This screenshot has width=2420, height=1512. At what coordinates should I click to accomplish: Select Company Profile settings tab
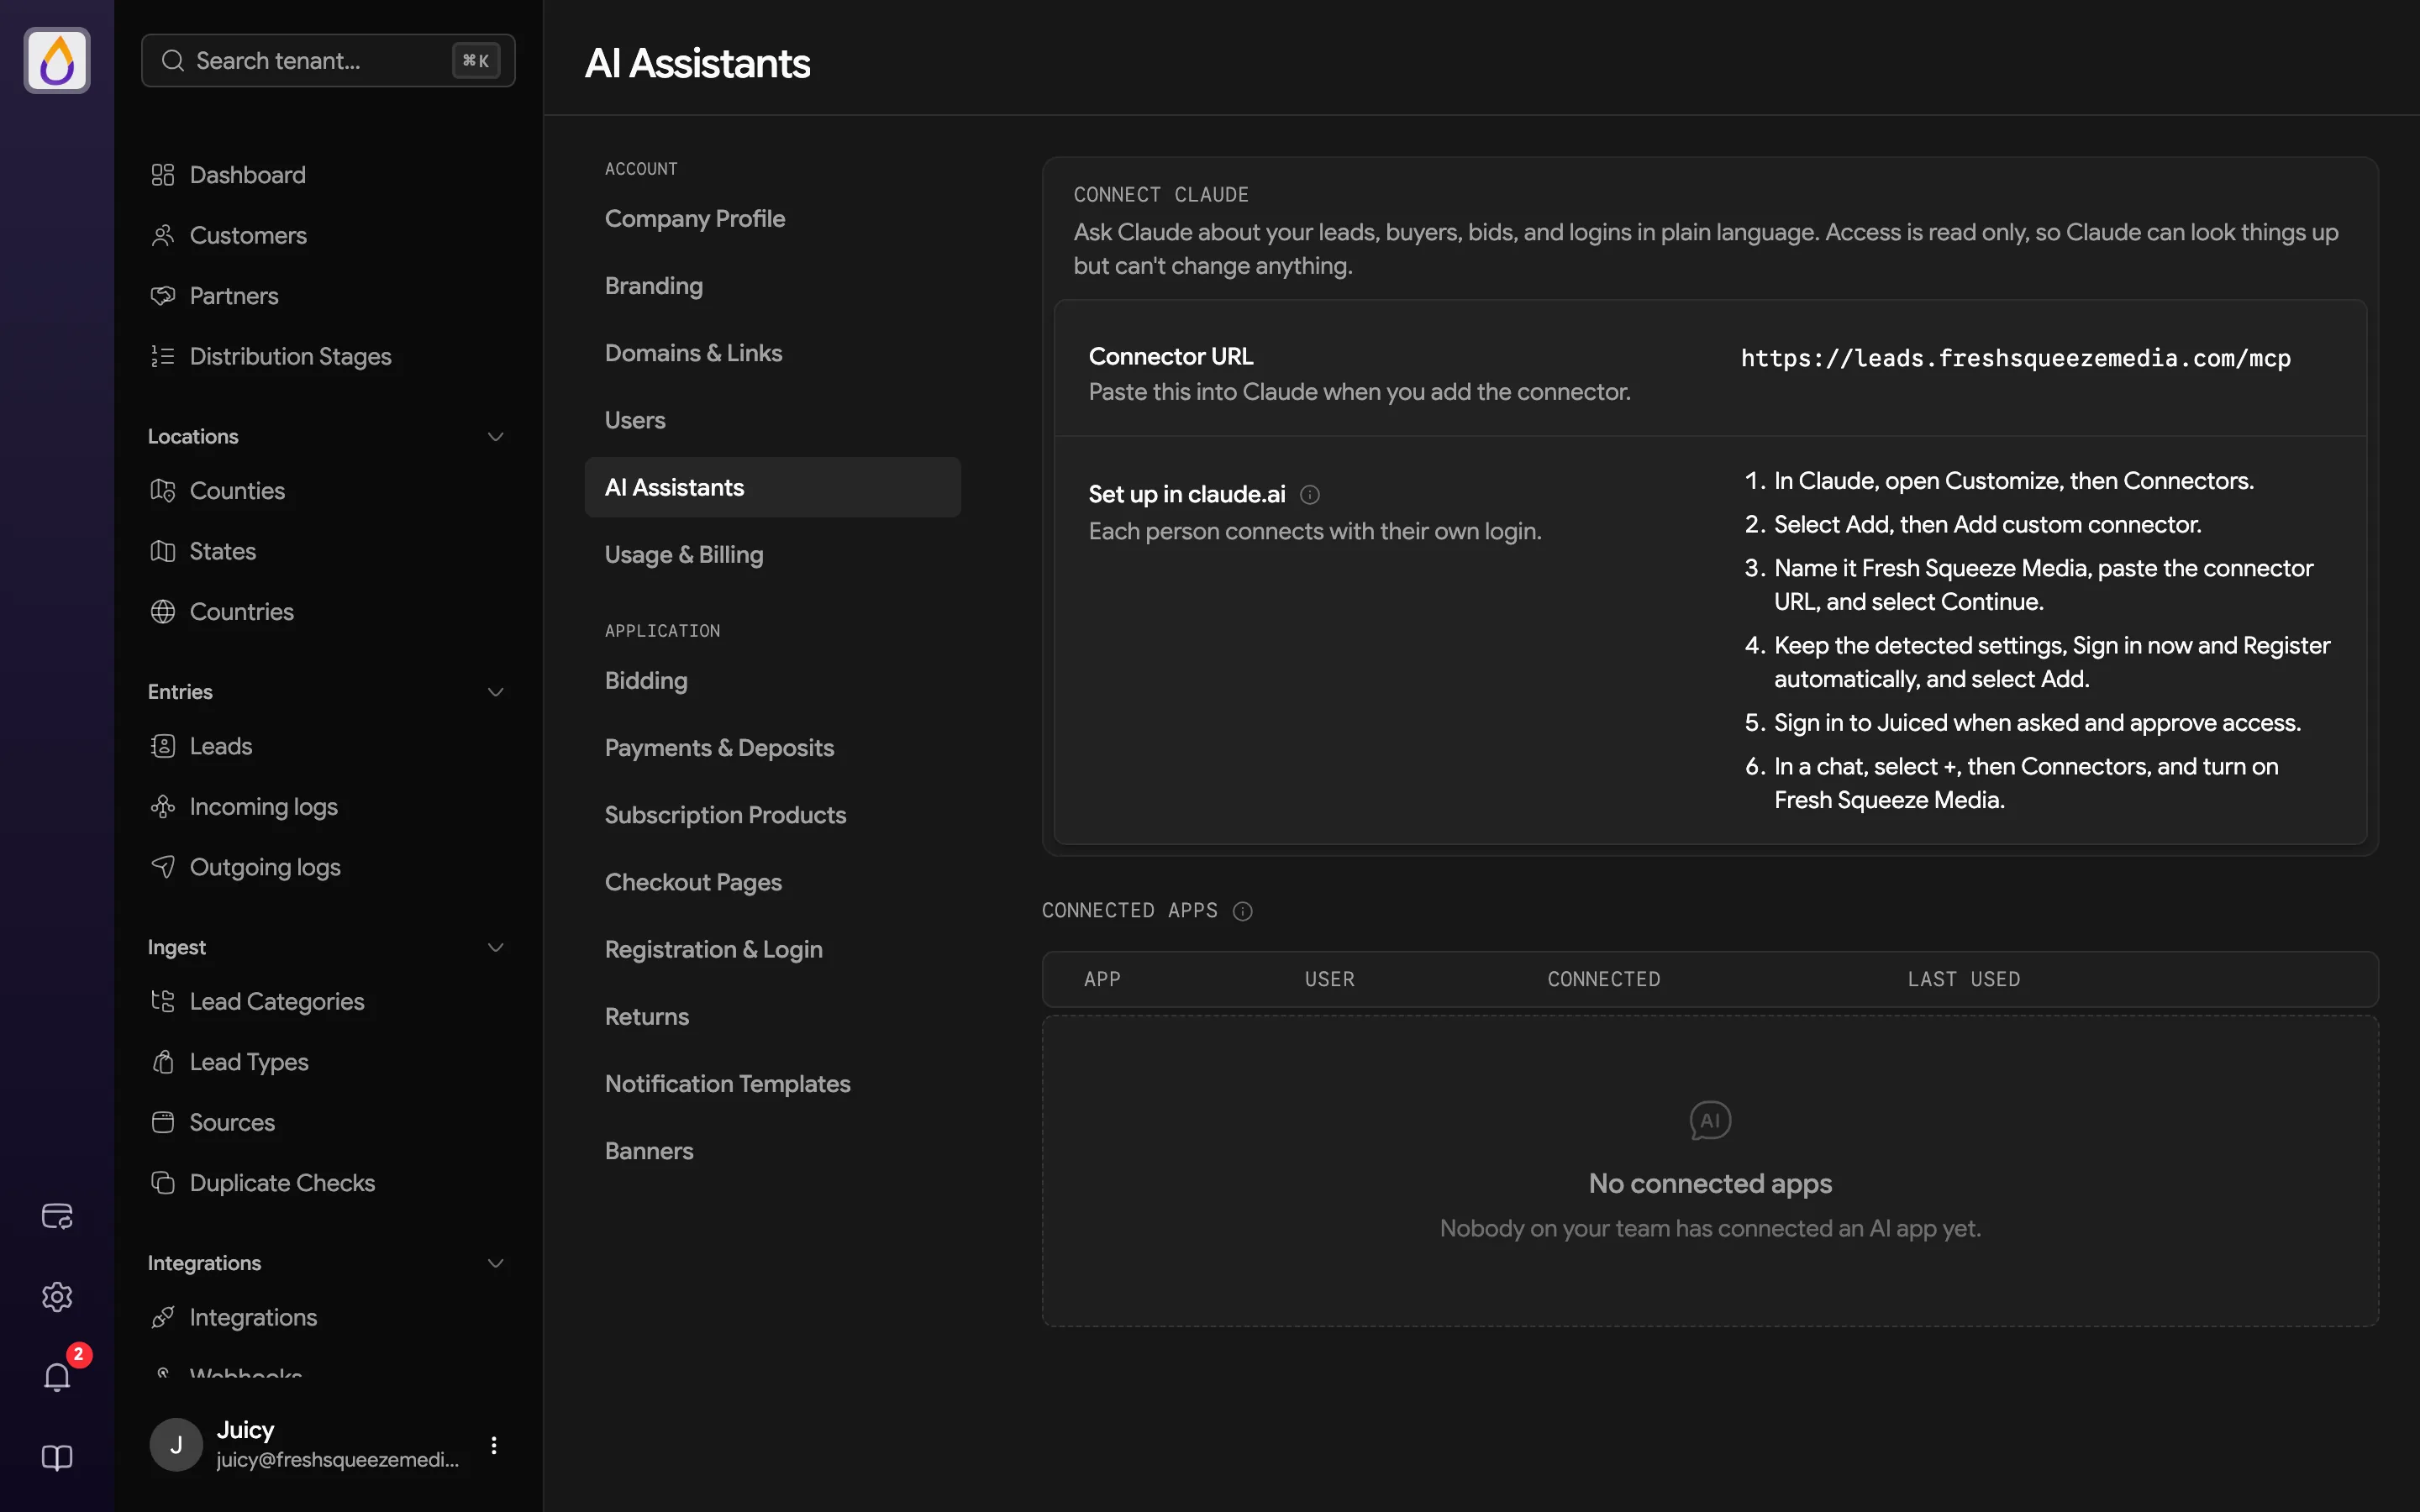(x=772, y=219)
